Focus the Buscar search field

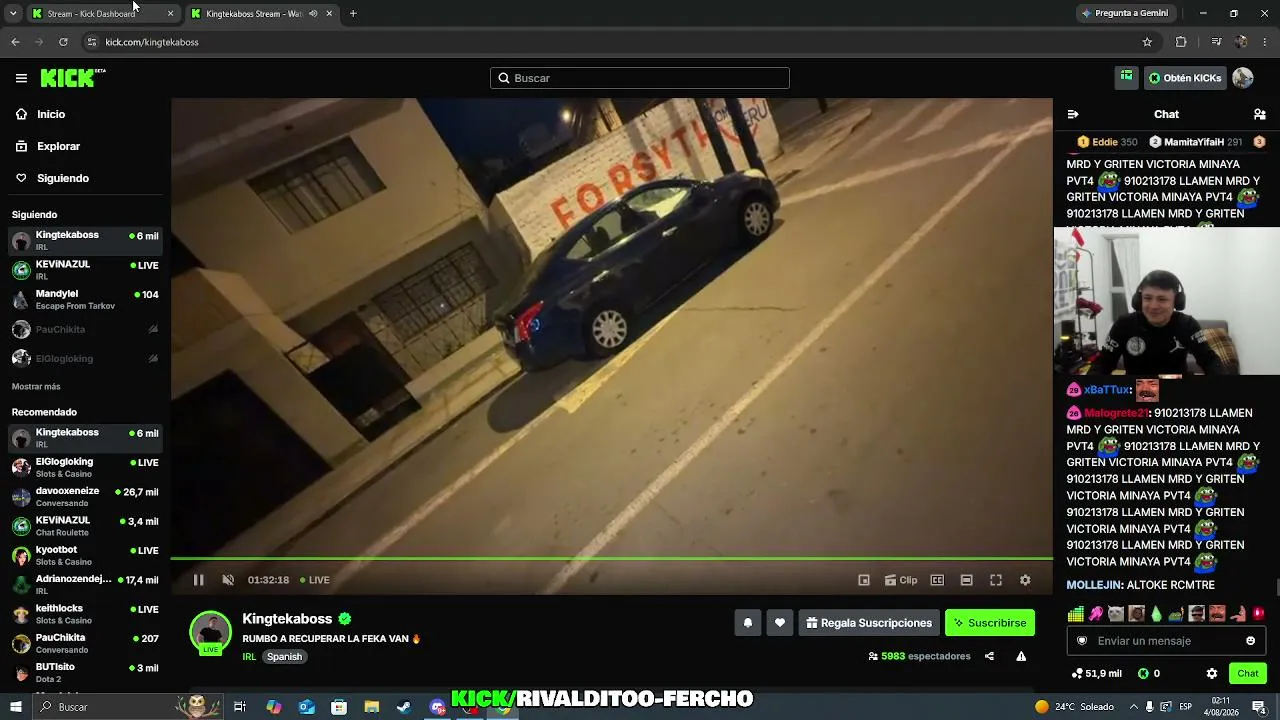point(640,78)
